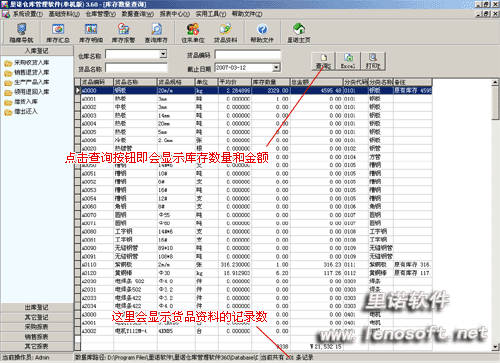Click the Excel export button
This screenshot has height=363, width=500.
[348, 61]
